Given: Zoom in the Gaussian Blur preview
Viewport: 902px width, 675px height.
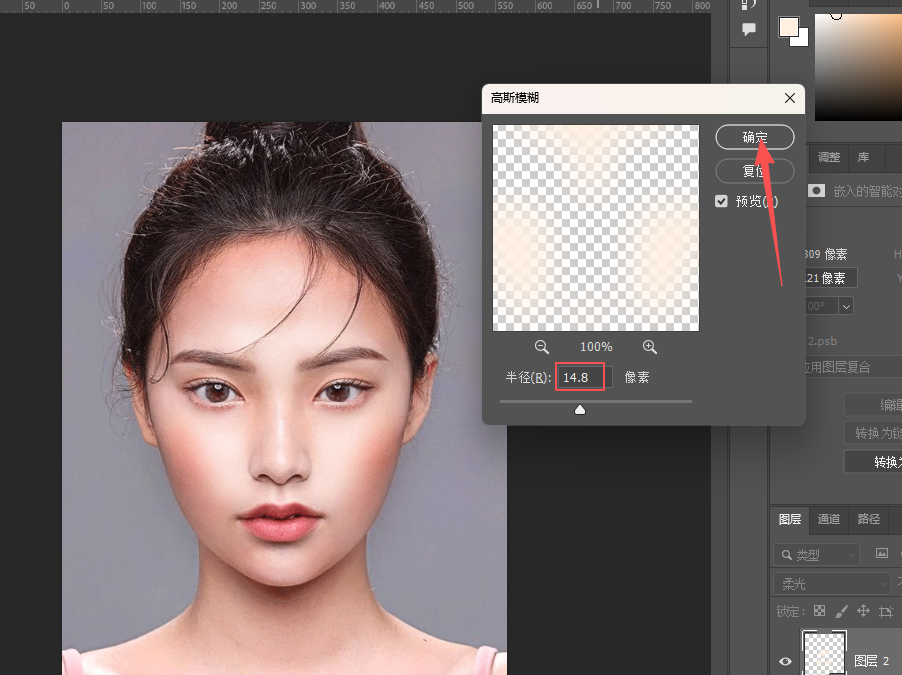Looking at the screenshot, I should click(x=649, y=346).
